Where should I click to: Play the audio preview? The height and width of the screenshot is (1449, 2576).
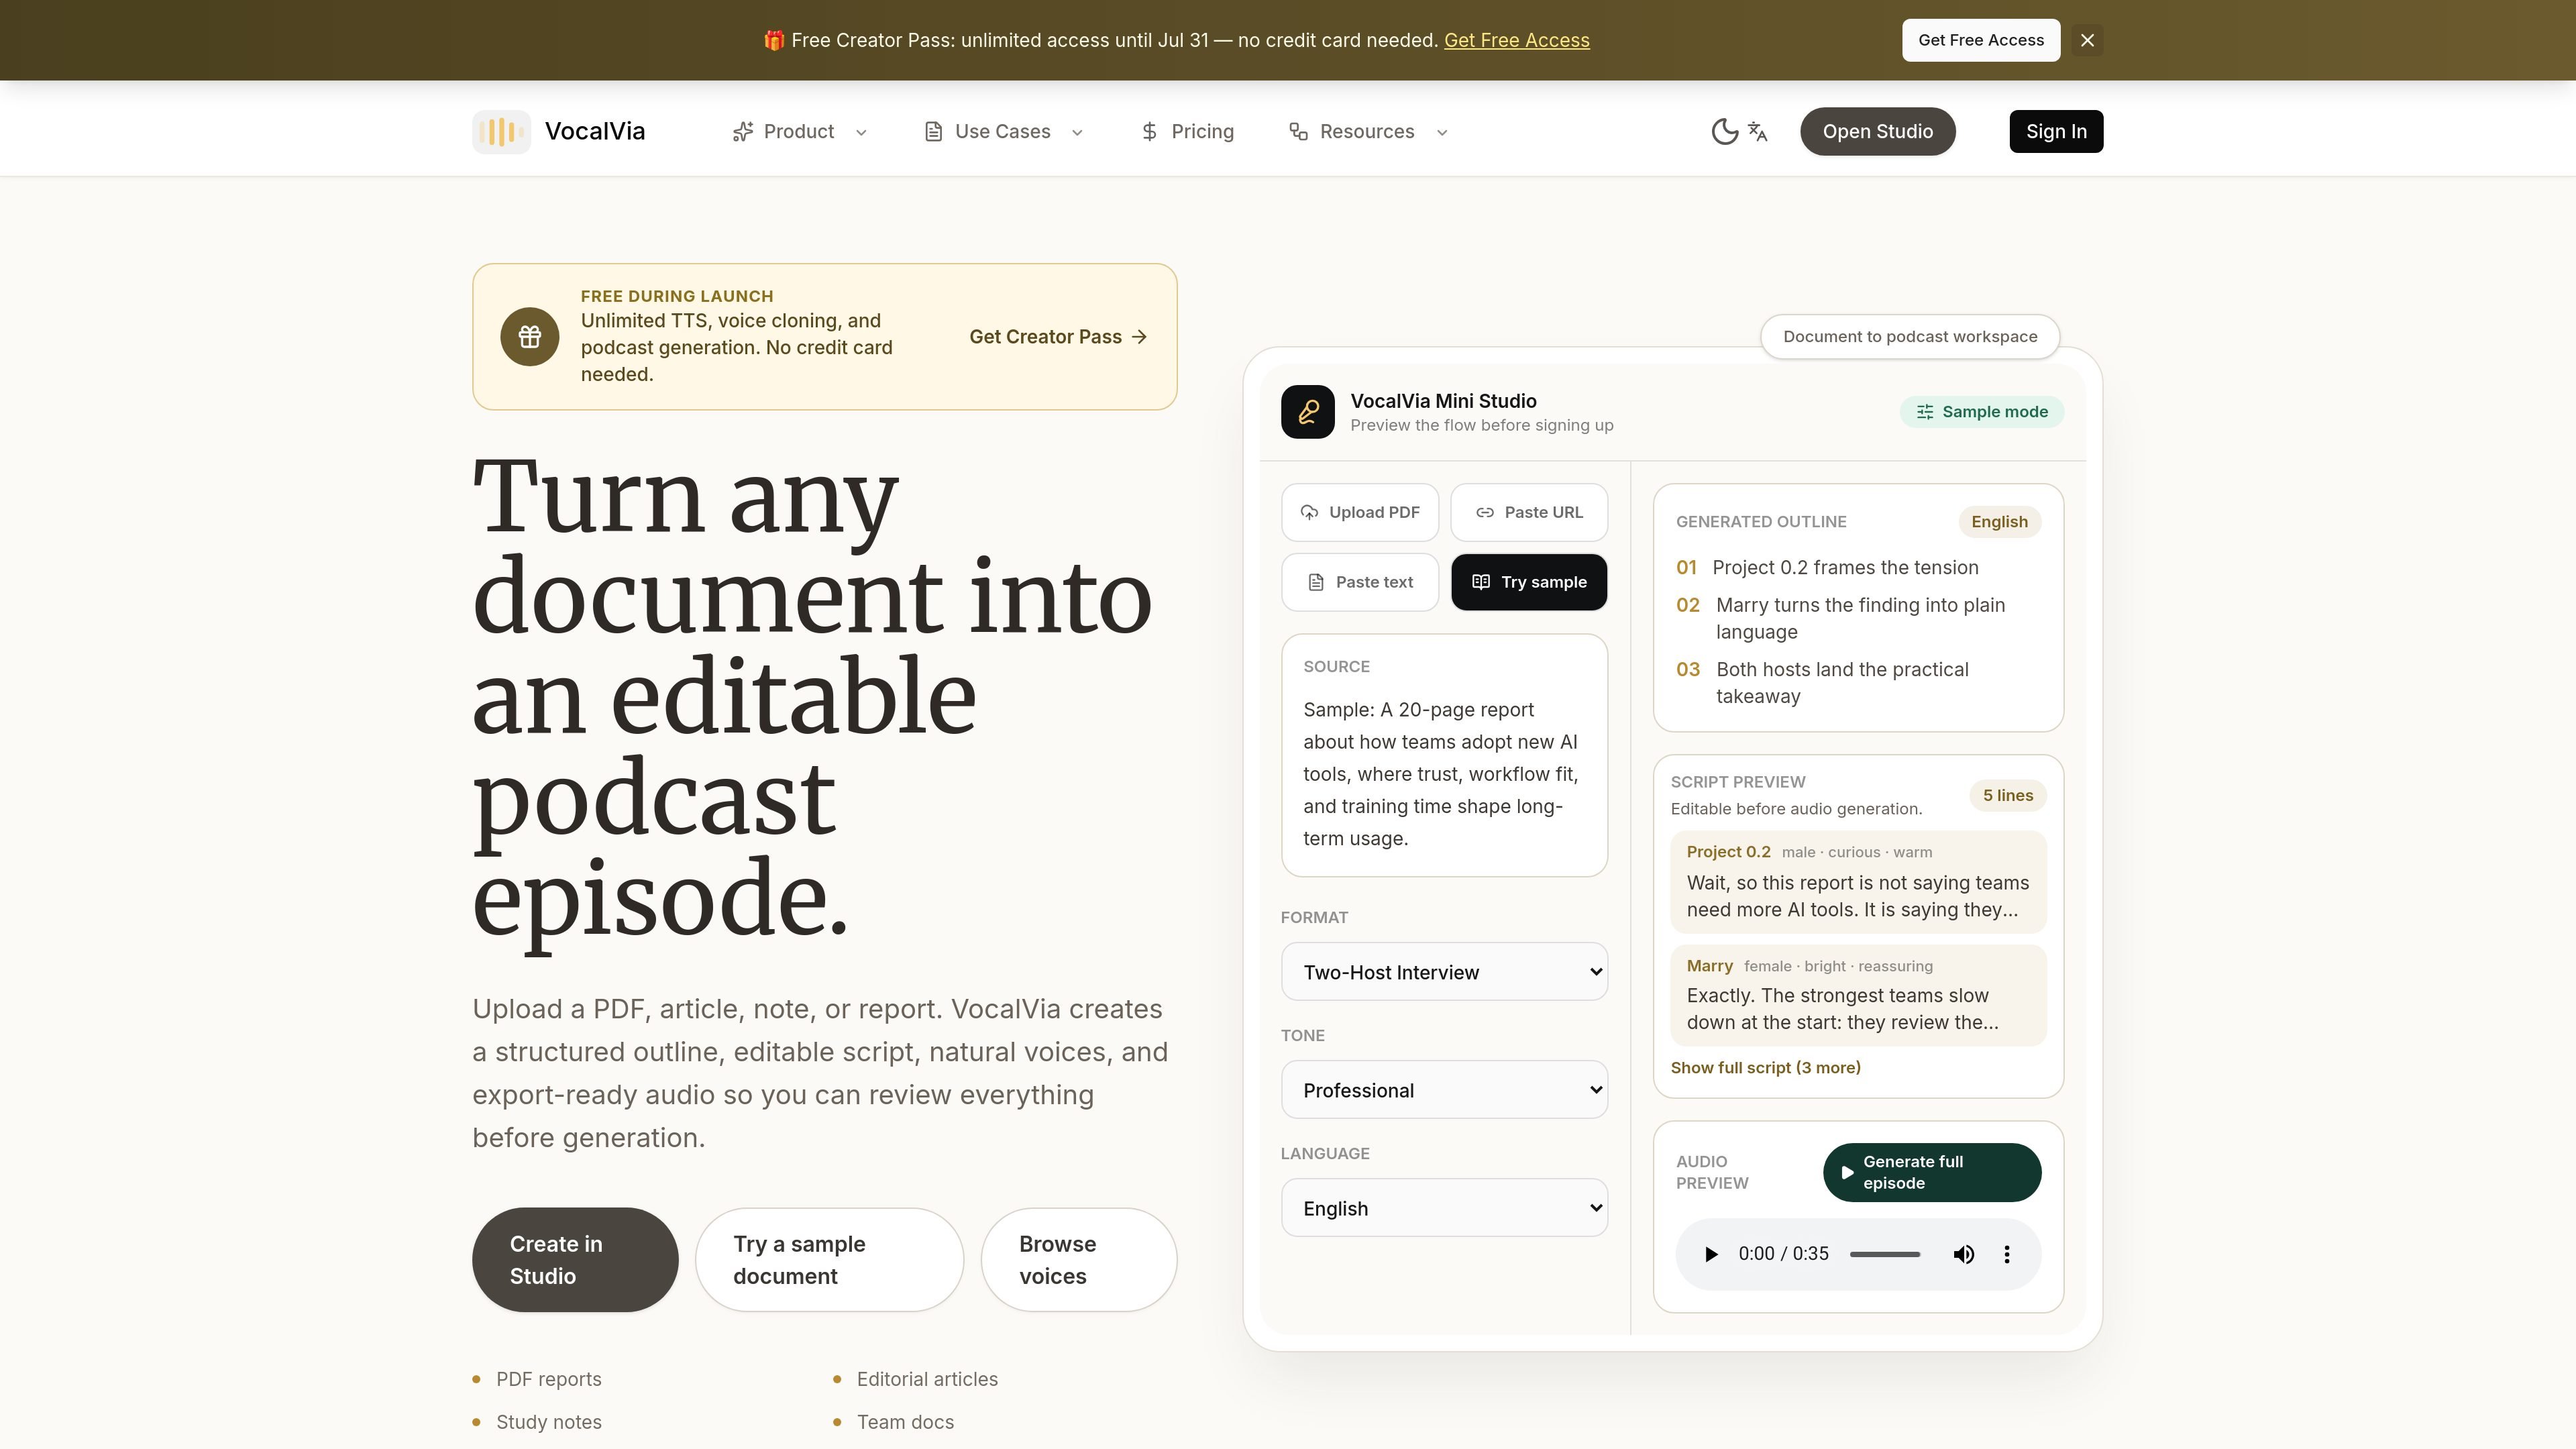tap(1710, 1254)
